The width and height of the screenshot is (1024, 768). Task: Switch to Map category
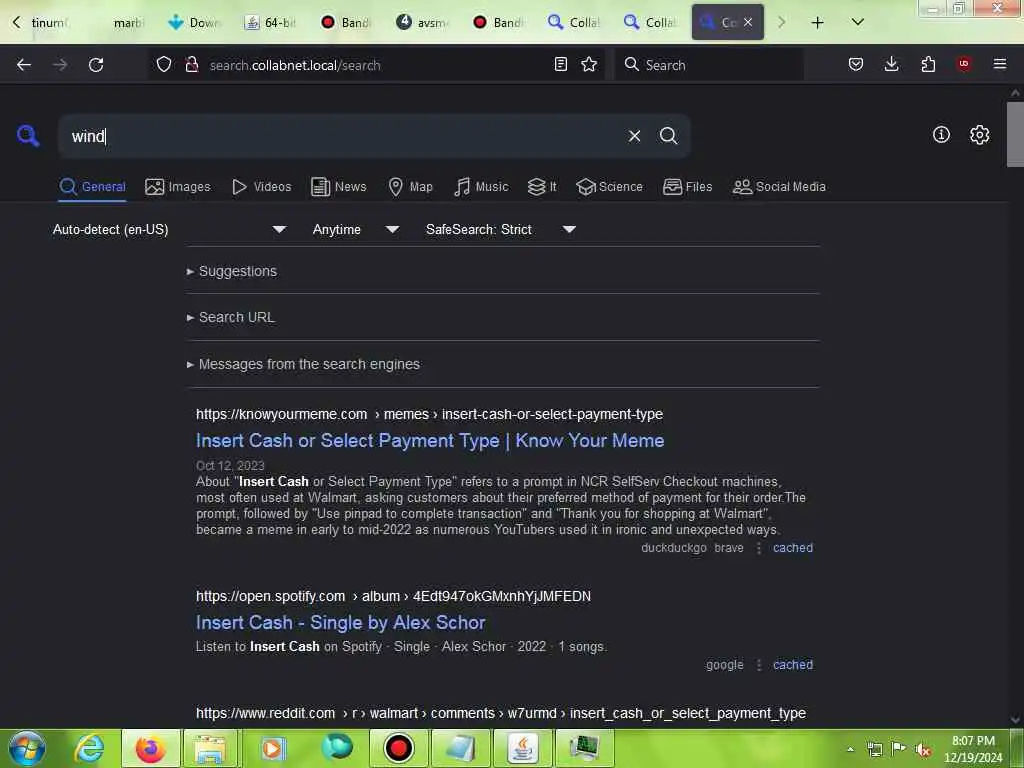pyautogui.click(x=410, y=187)
